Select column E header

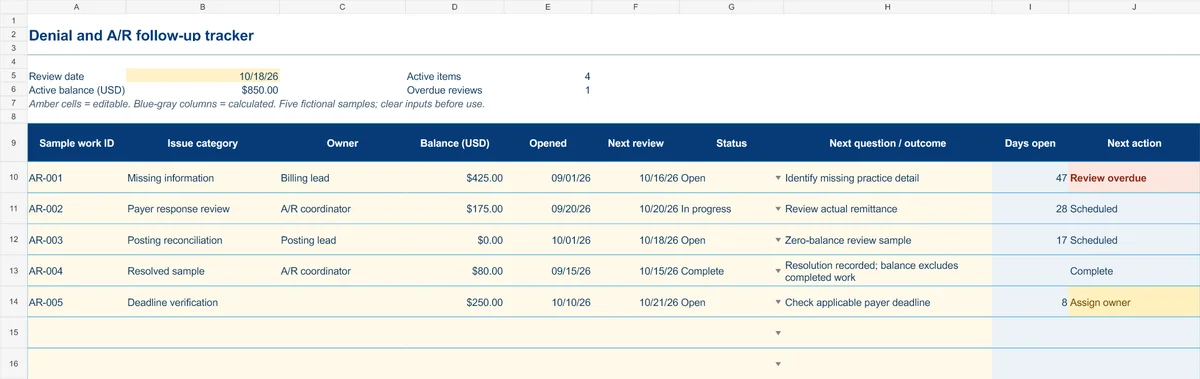[548, 7]
